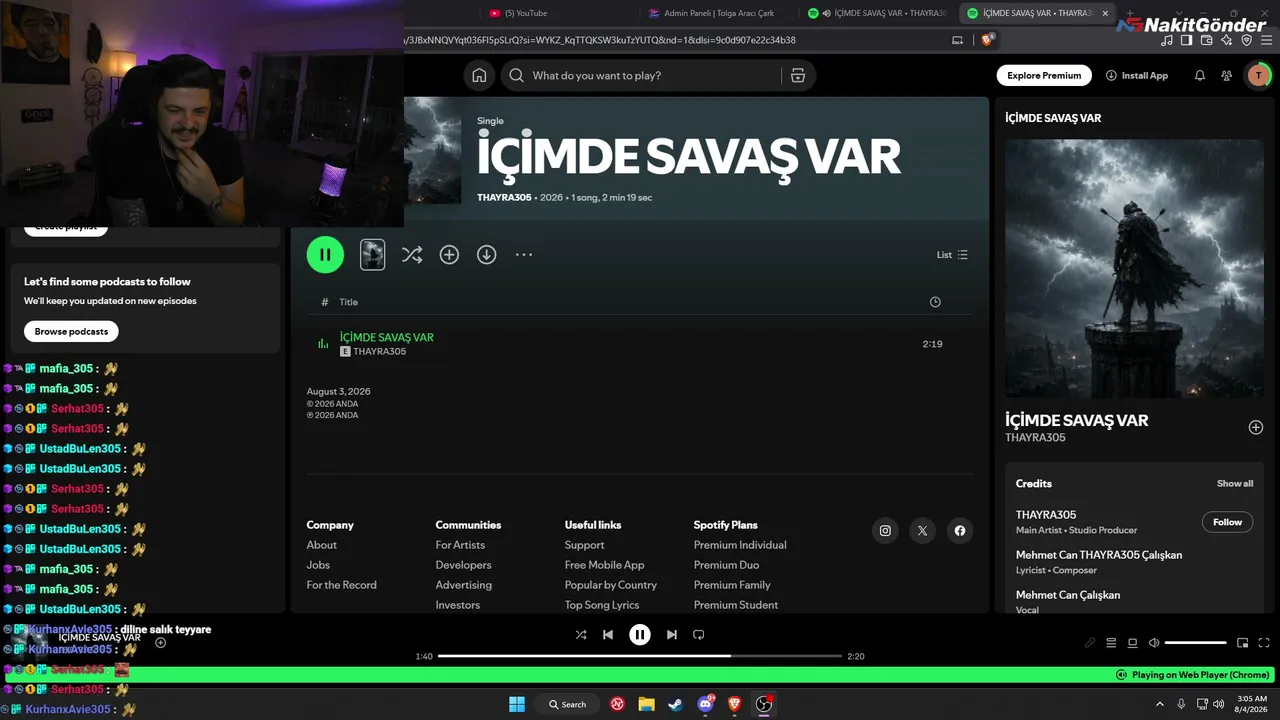Open the Browse icon in the search bar
Viewport: 1280px width, 720px height.
[798, 75]
